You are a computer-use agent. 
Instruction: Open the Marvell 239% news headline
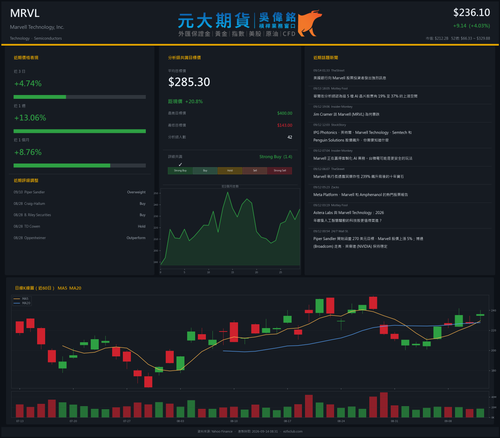[358, 176]
